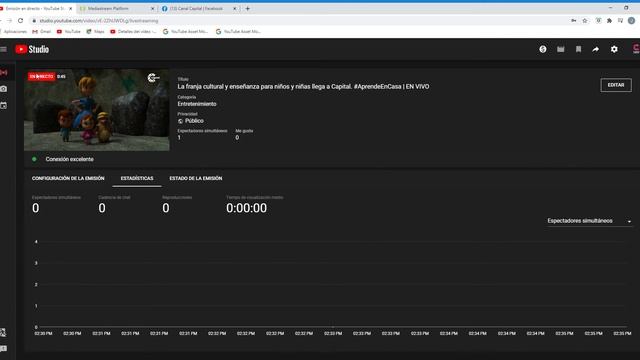
Task: Click the monetization dollar icon in header
Action: [x=542, y=49]
